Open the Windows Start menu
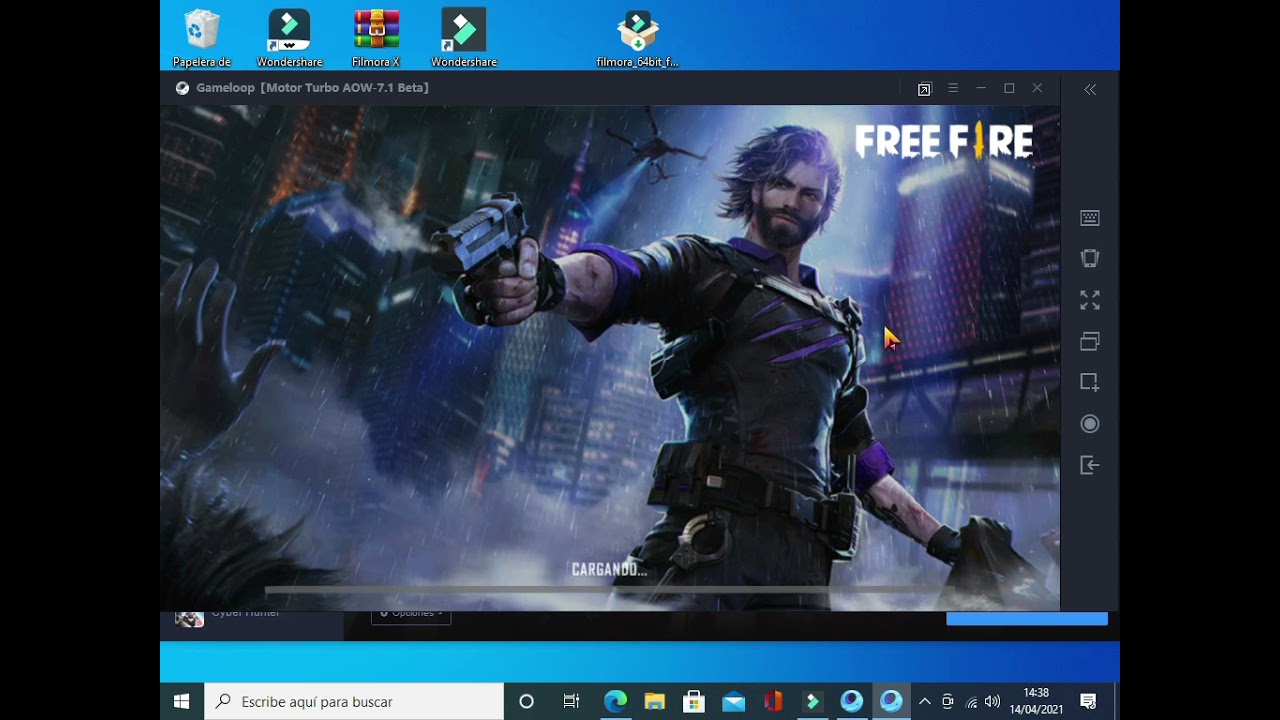 tap(181, 702)
